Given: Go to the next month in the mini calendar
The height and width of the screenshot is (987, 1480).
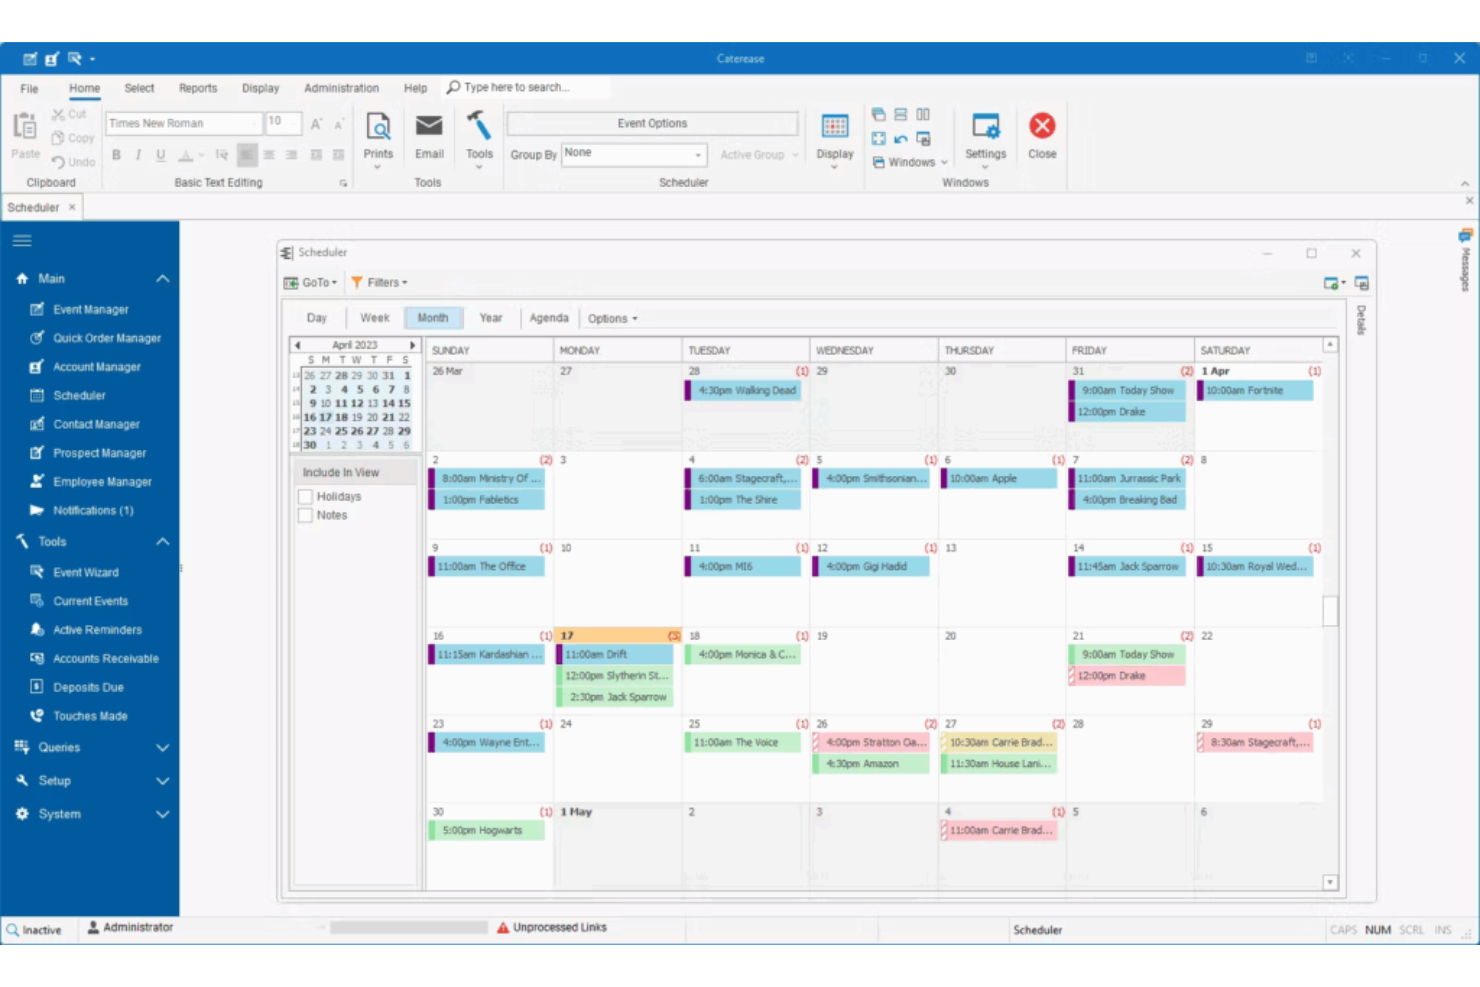Looking at the screenshot, I should (412, 345).
